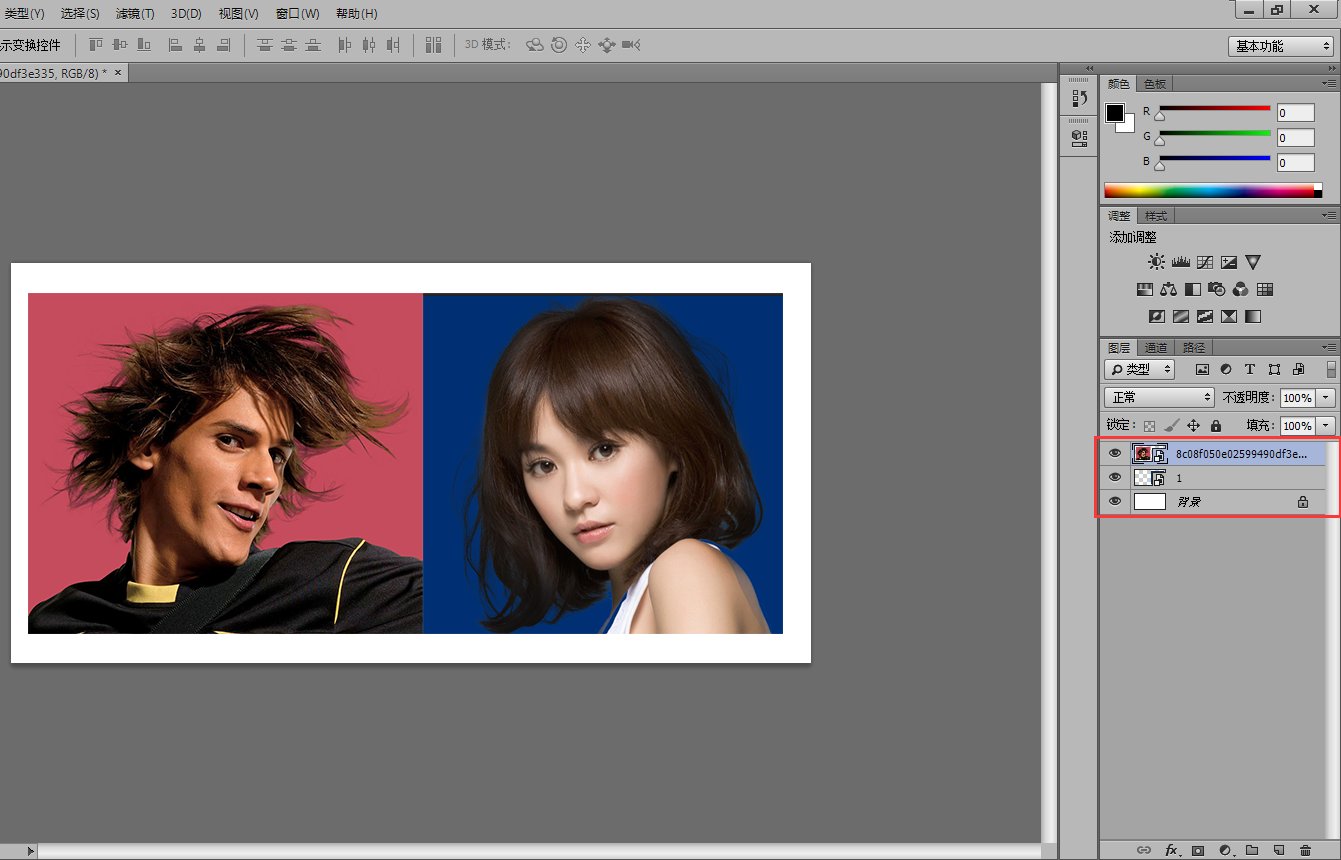Click the 背景 layer thumbnail
Viewport: 1341px width, 860px height.
[x=1149, y=501]
